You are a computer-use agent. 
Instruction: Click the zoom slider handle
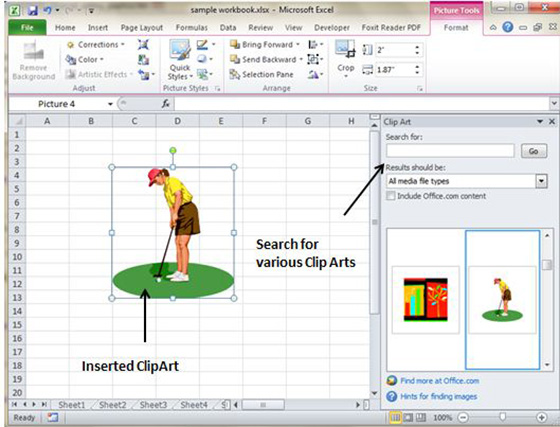click(x=502, y=417)
